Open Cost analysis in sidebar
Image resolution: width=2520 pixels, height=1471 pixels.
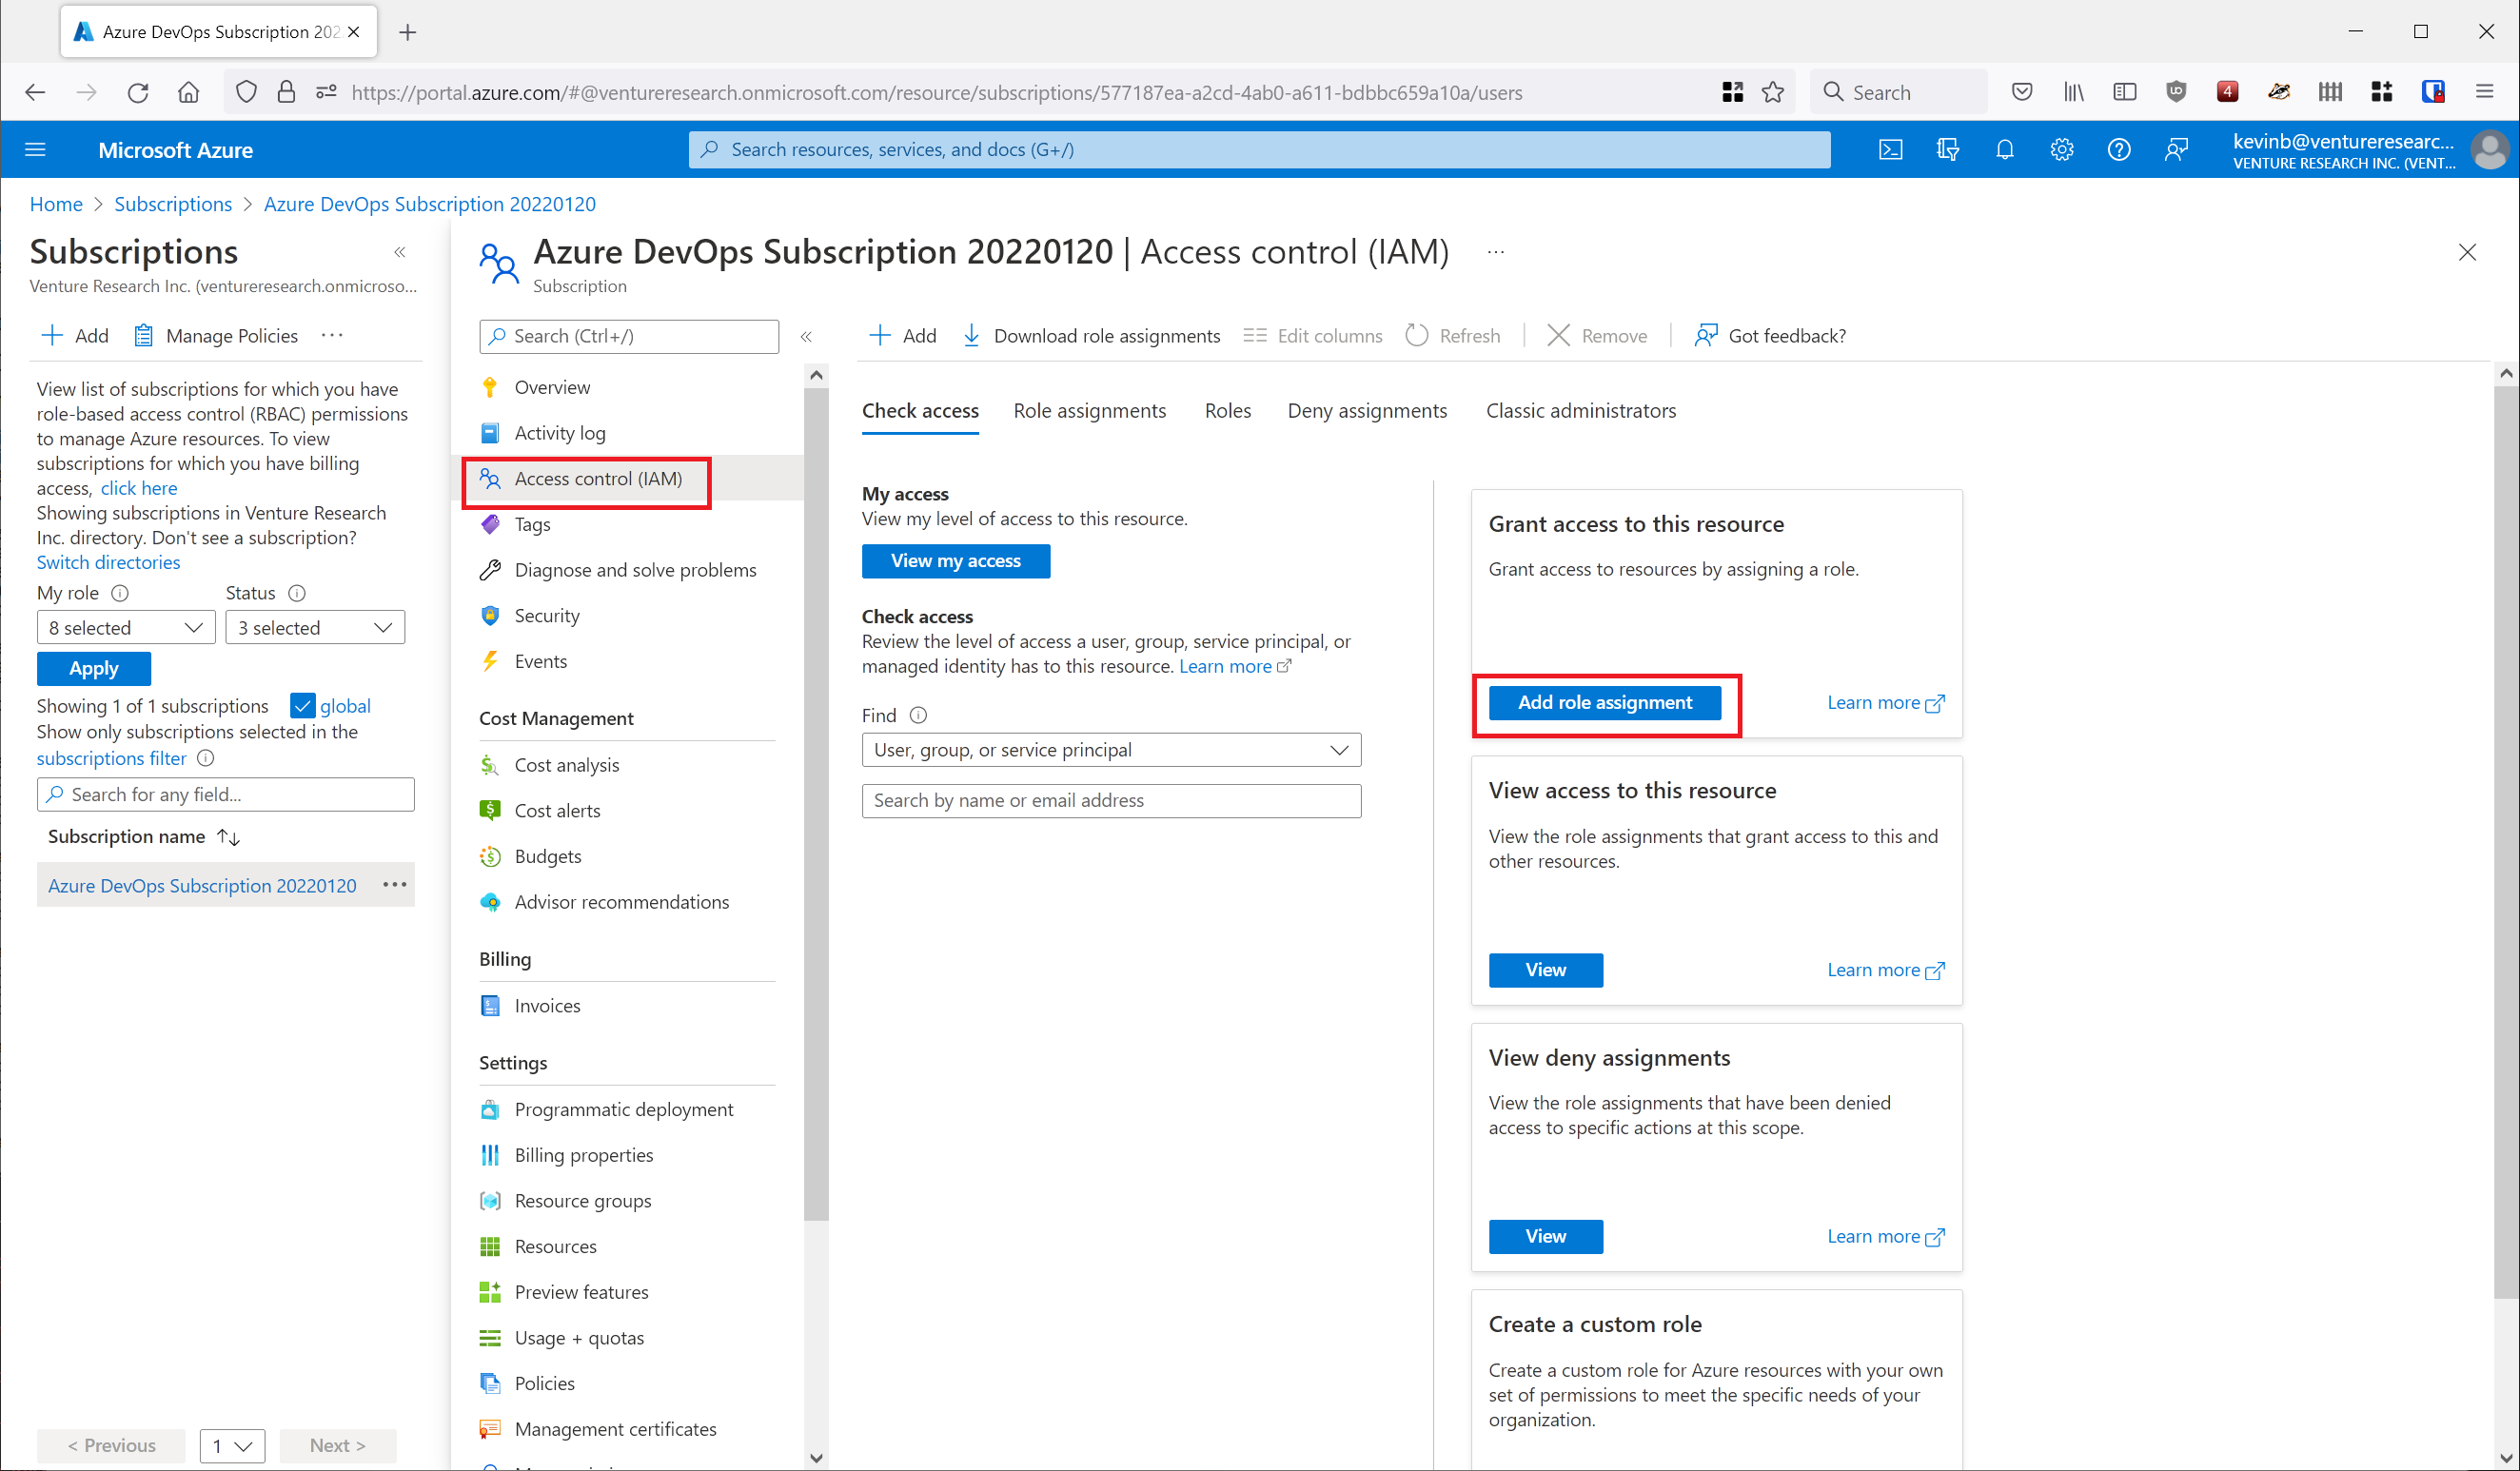(x=566, y=765)
